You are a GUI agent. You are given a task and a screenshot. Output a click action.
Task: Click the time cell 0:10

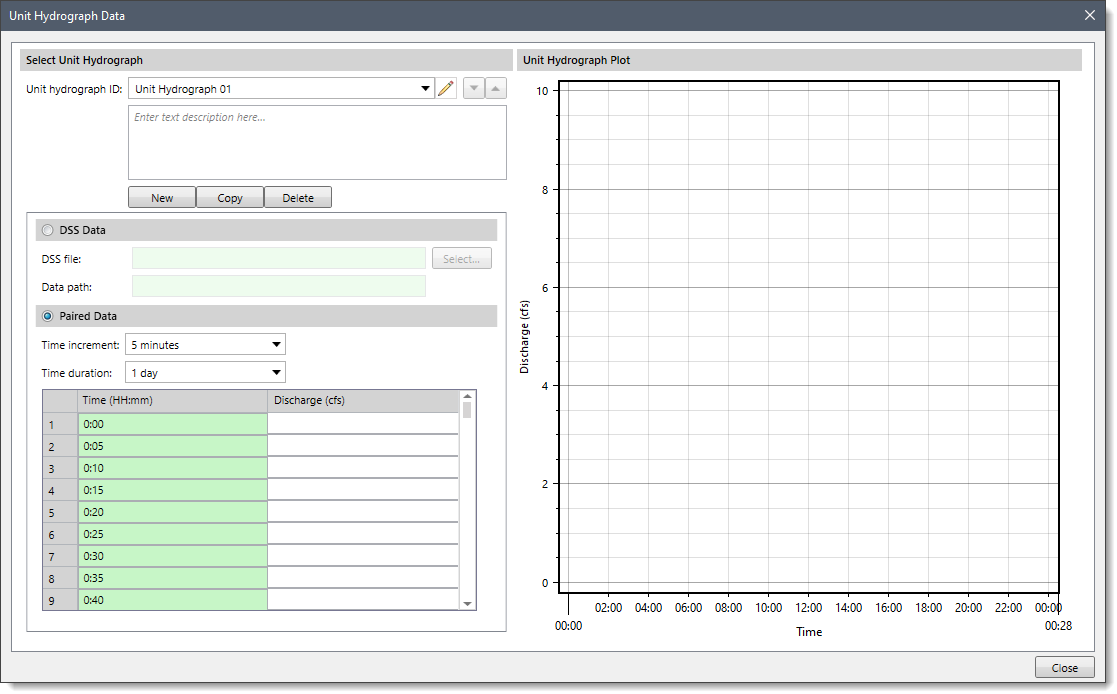point(172,467)
